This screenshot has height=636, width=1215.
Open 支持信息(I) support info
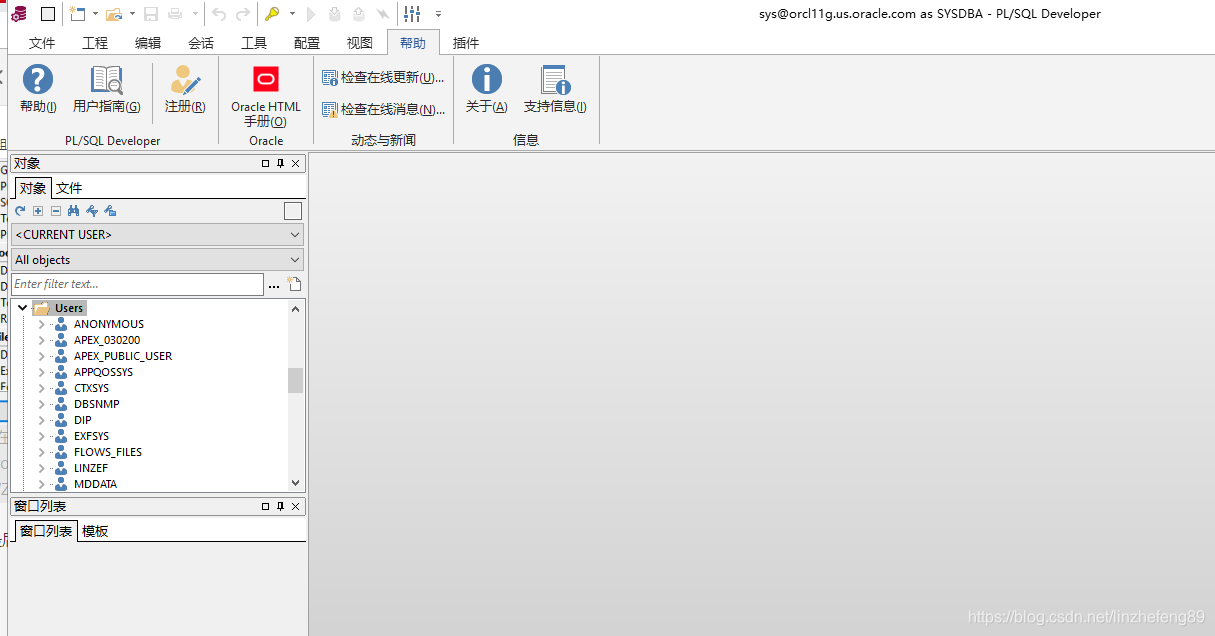pos(555,89)
